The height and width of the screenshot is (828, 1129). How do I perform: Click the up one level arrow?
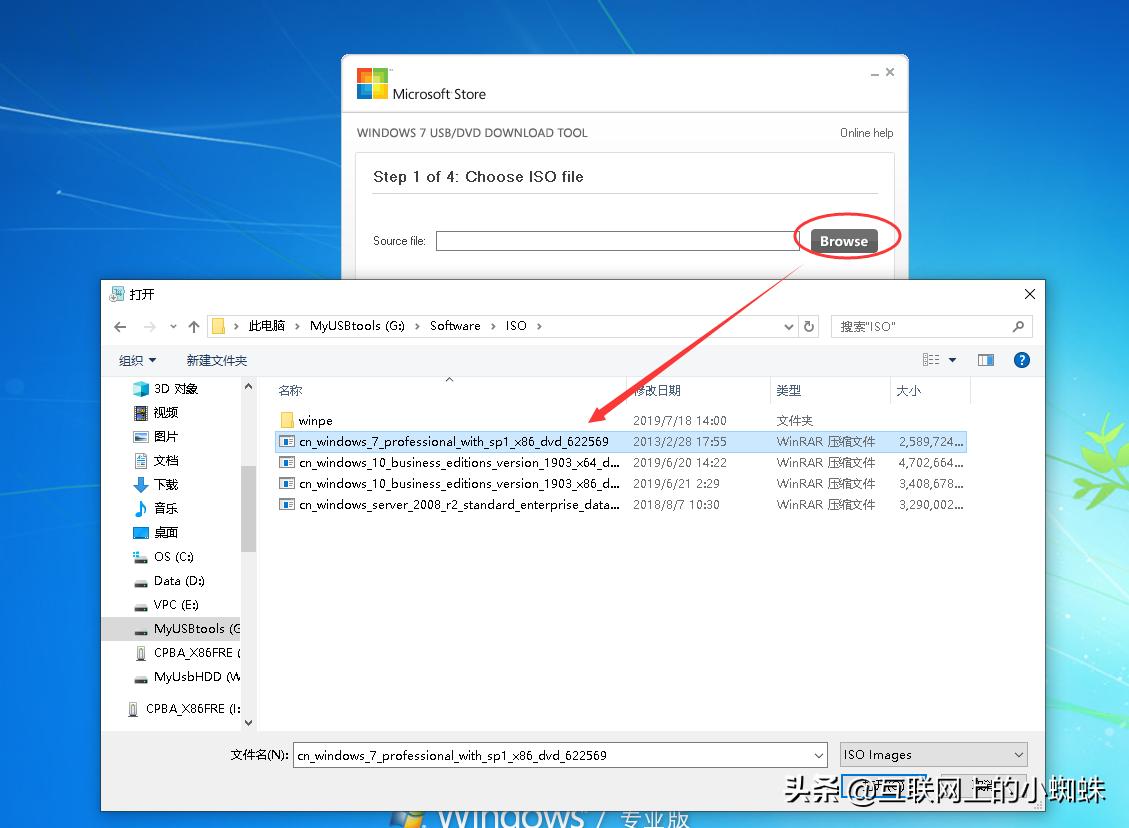click(x=194, y=326)
